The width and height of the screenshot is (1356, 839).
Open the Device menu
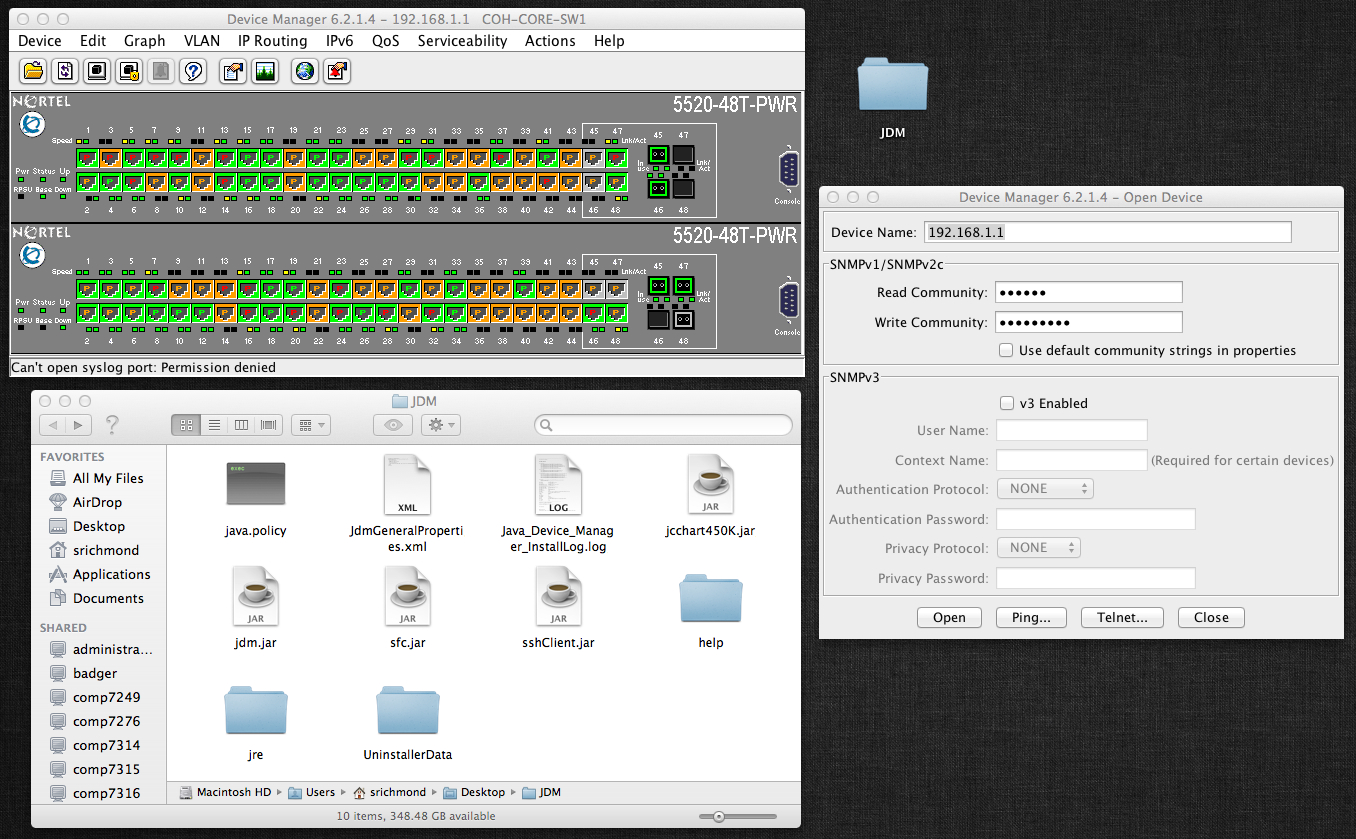[x=40, y=41]
